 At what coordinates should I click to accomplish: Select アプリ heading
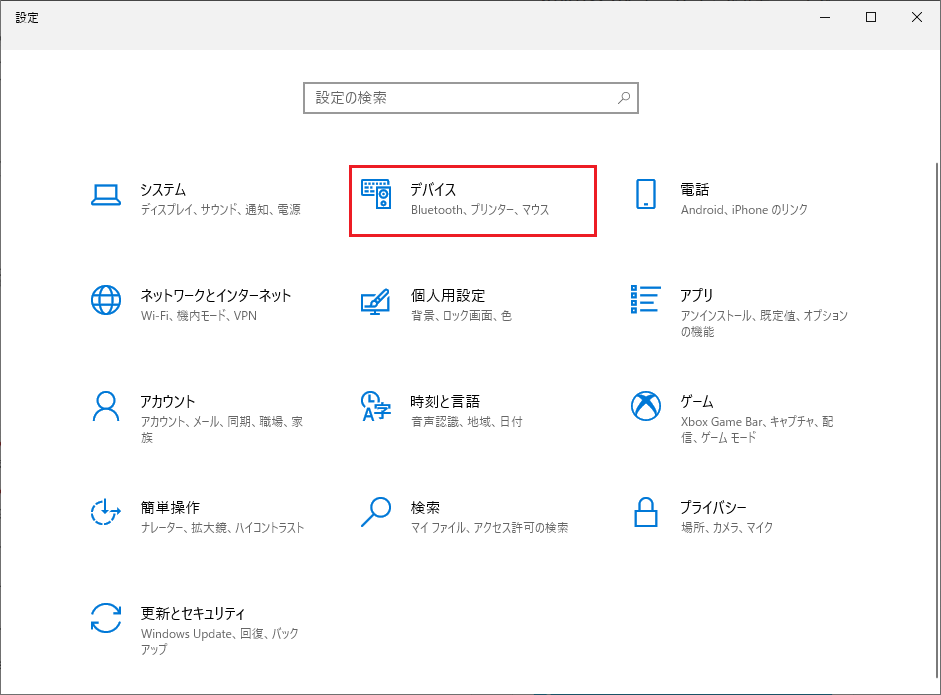pos(696,295)
